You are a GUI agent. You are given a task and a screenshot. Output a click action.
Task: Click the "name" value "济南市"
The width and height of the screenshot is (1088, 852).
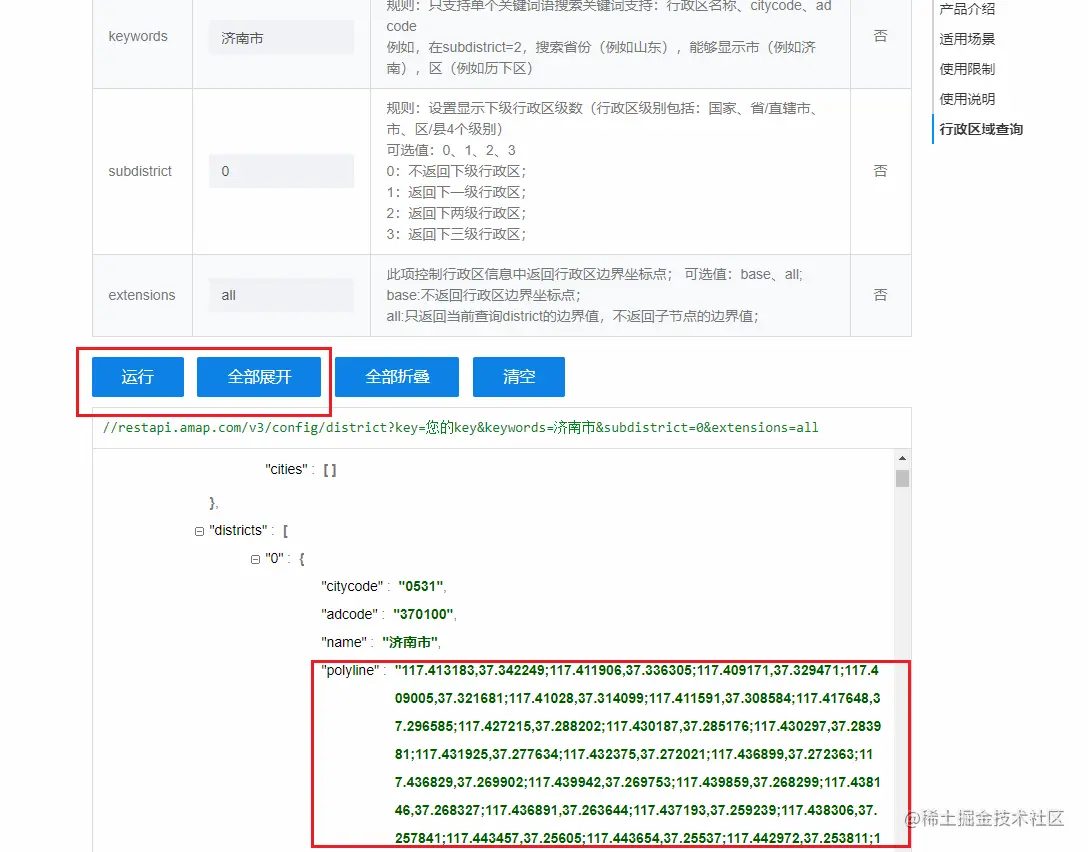(410, 642)
